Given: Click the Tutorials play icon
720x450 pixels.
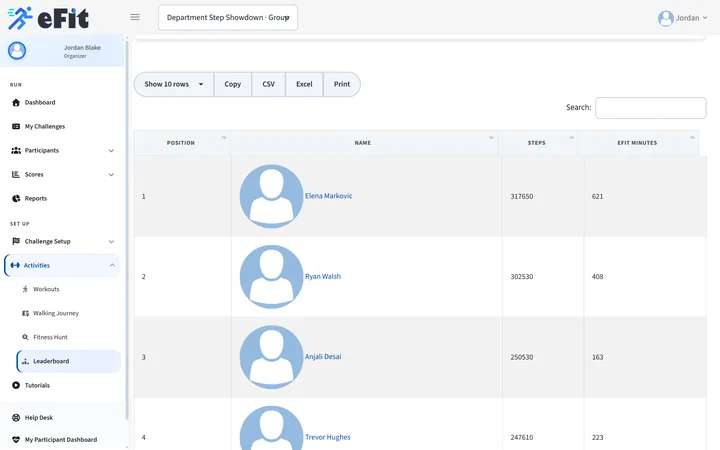Looking at the screenshot, I should [x=16, y=385].
